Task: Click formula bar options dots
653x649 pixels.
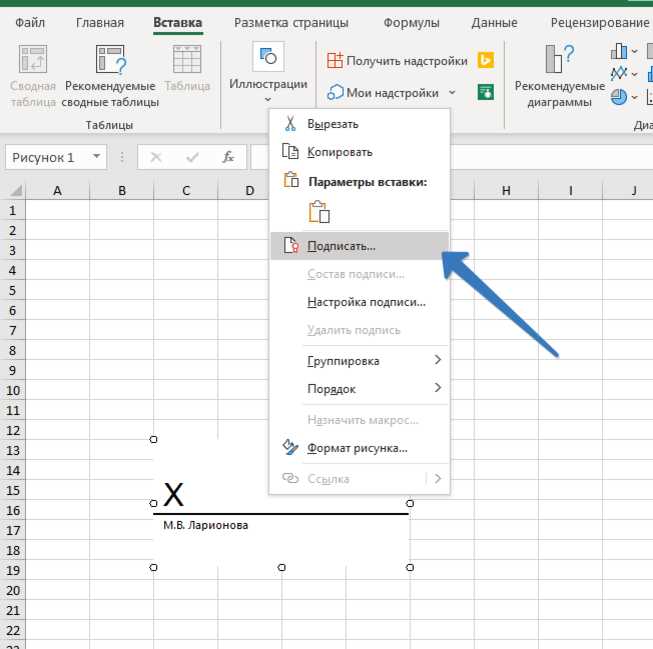Action: (122, 157)
